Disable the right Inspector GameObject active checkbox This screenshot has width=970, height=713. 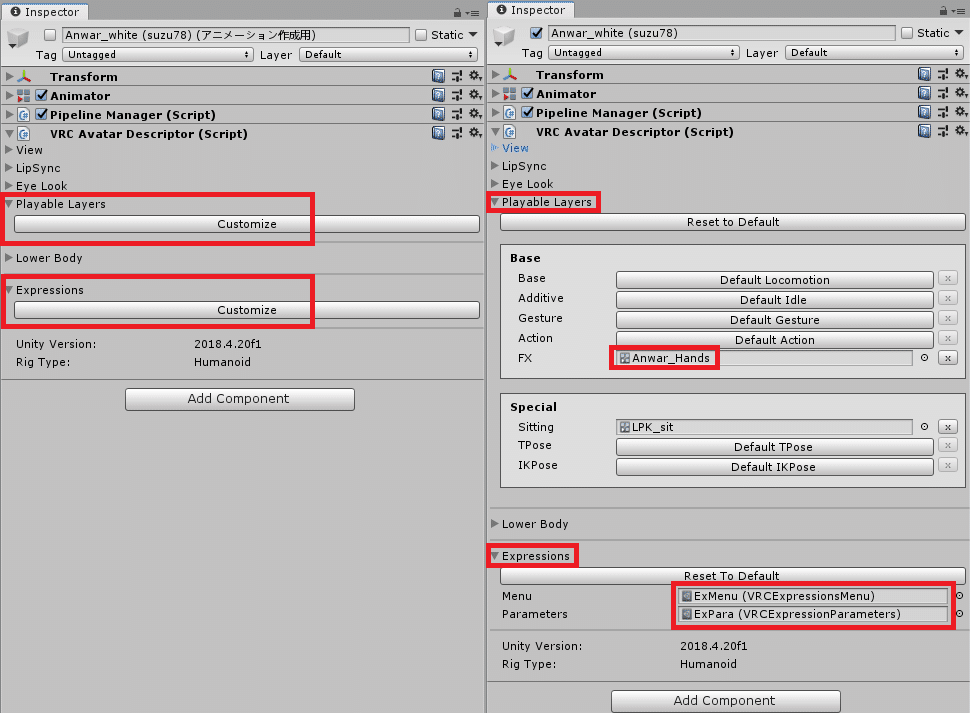point(536,33)
